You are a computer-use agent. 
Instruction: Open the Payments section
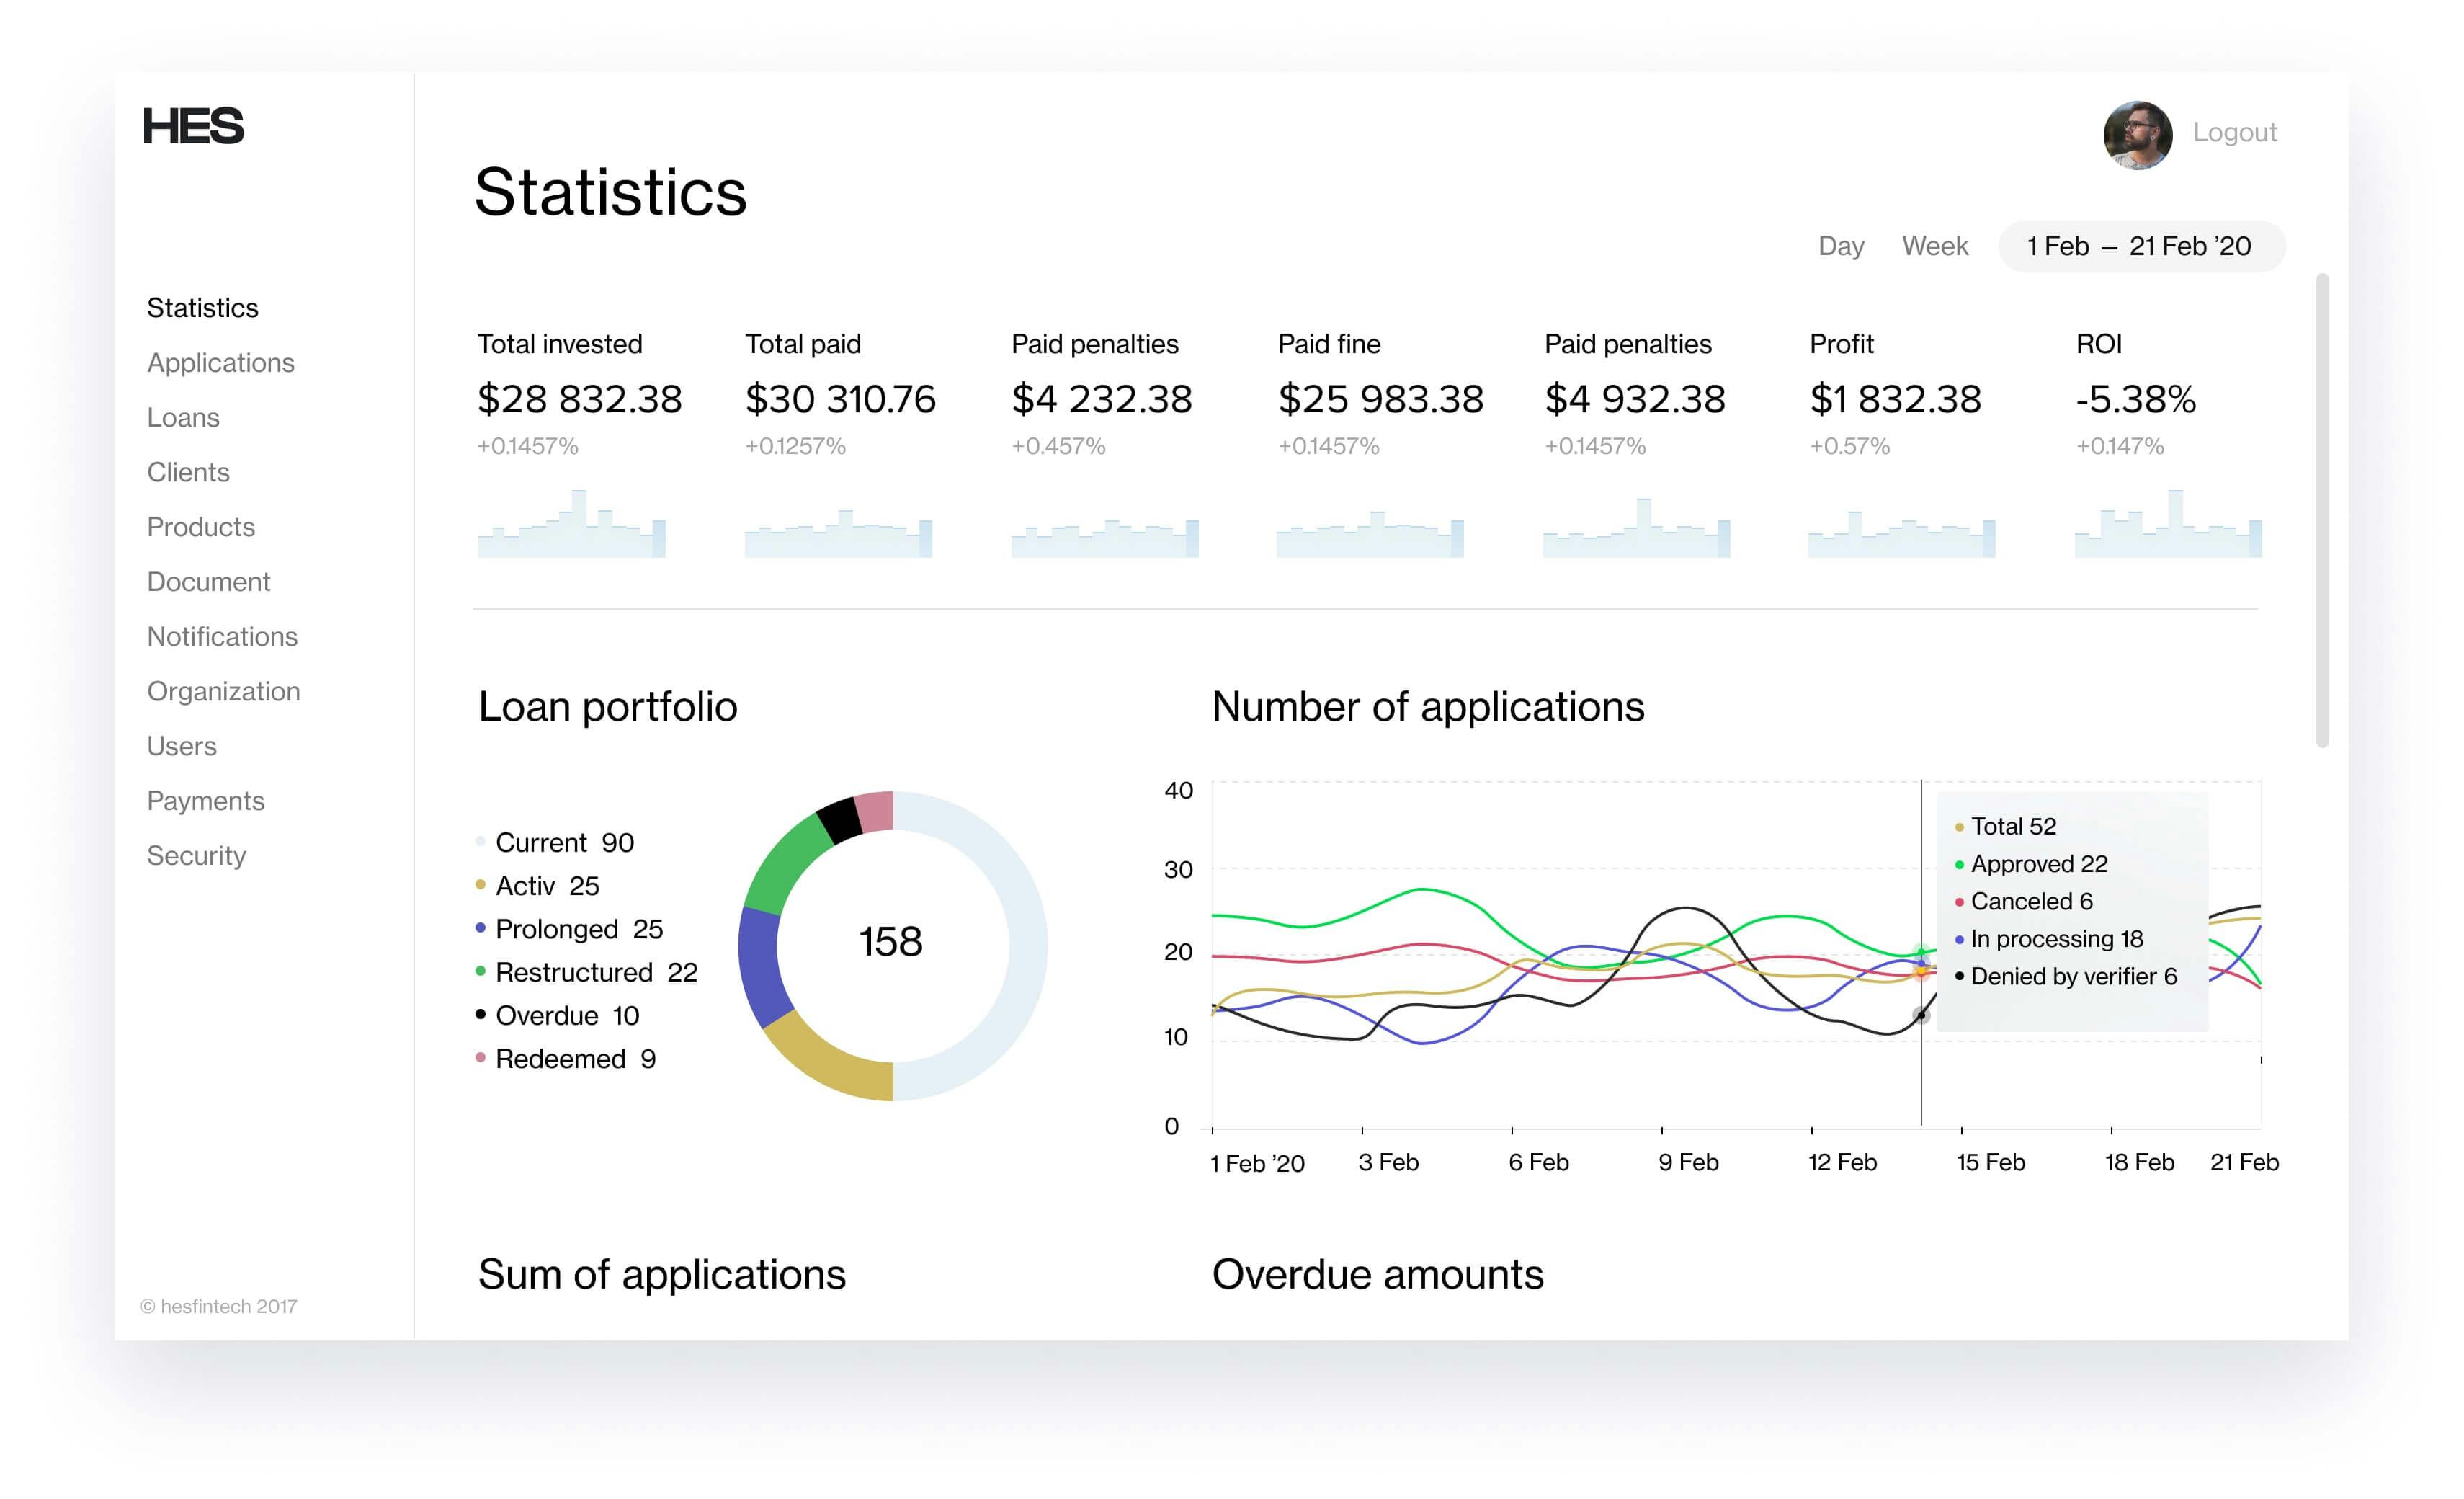(x=205, y=801)
